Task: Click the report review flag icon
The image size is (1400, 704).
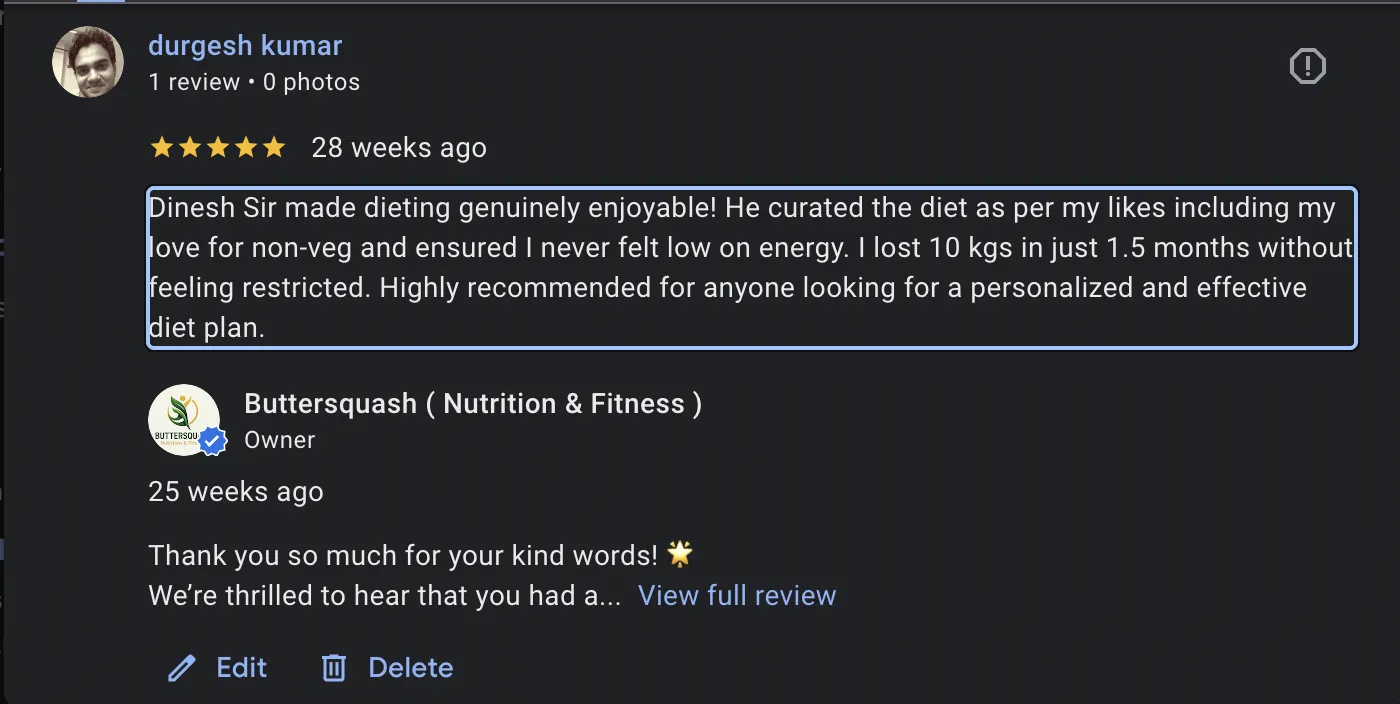Action: 1307,67
